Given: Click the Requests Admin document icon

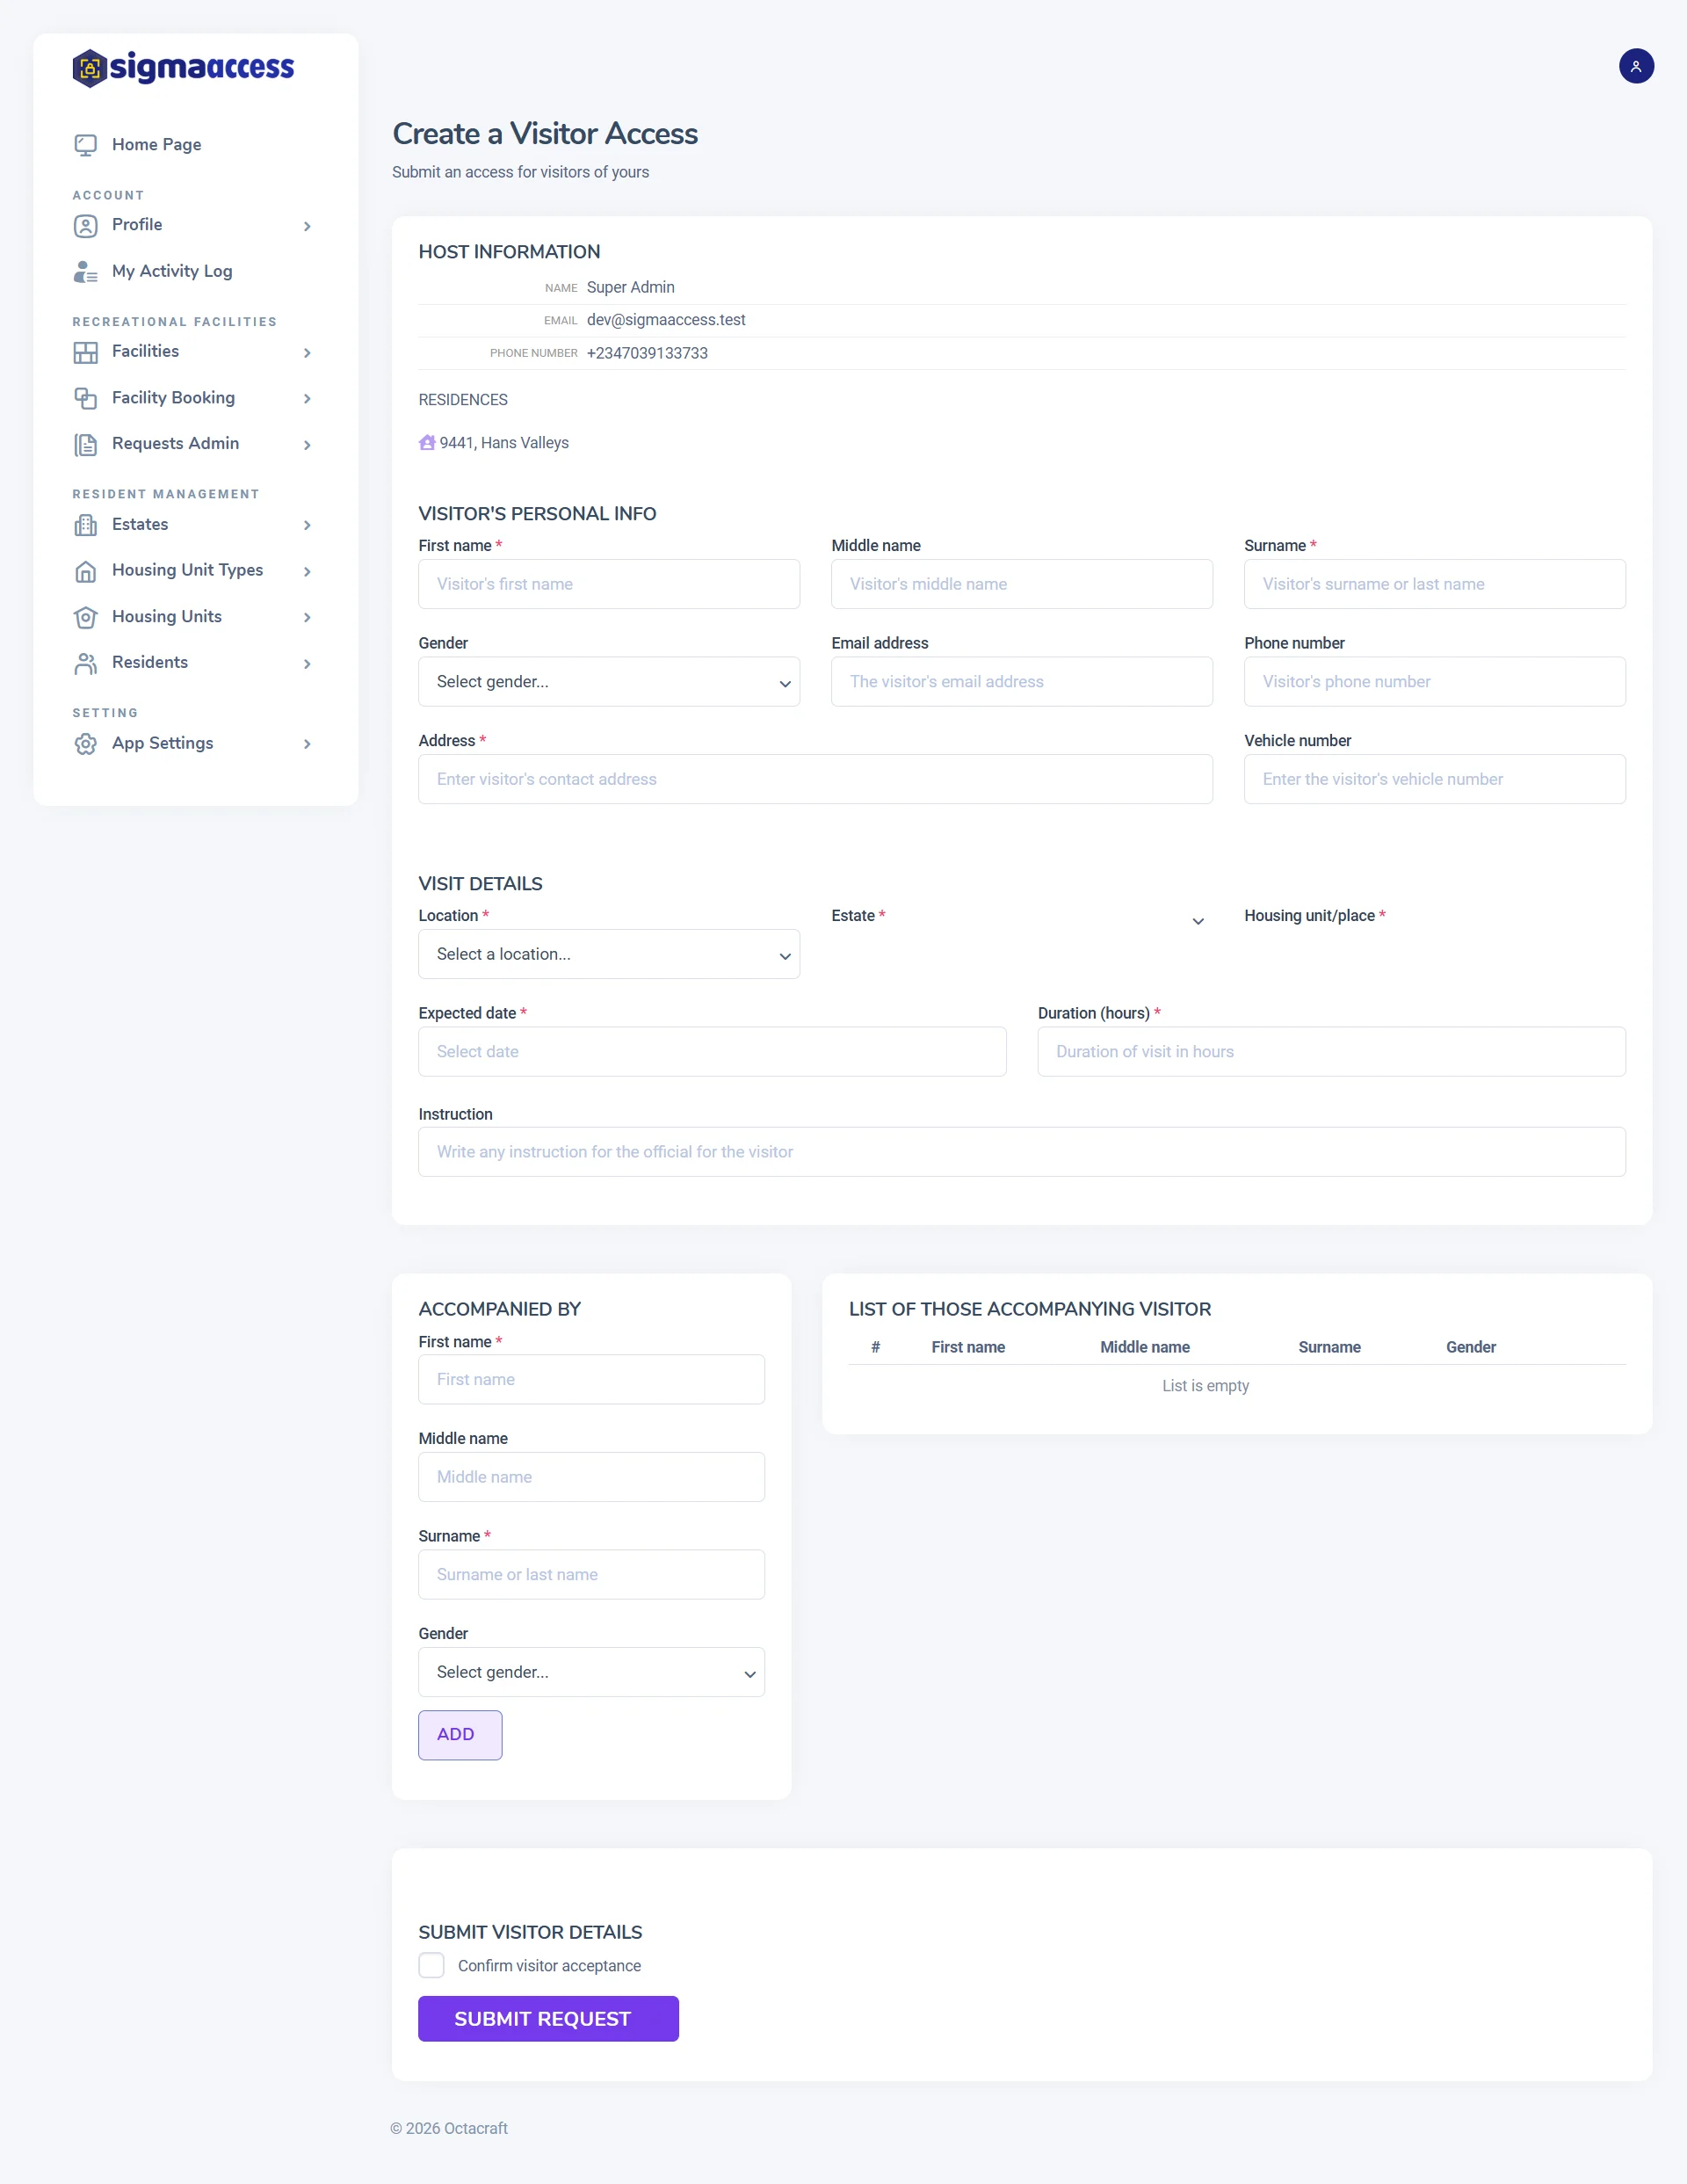Looking at the screenshot, I should 86,444.
